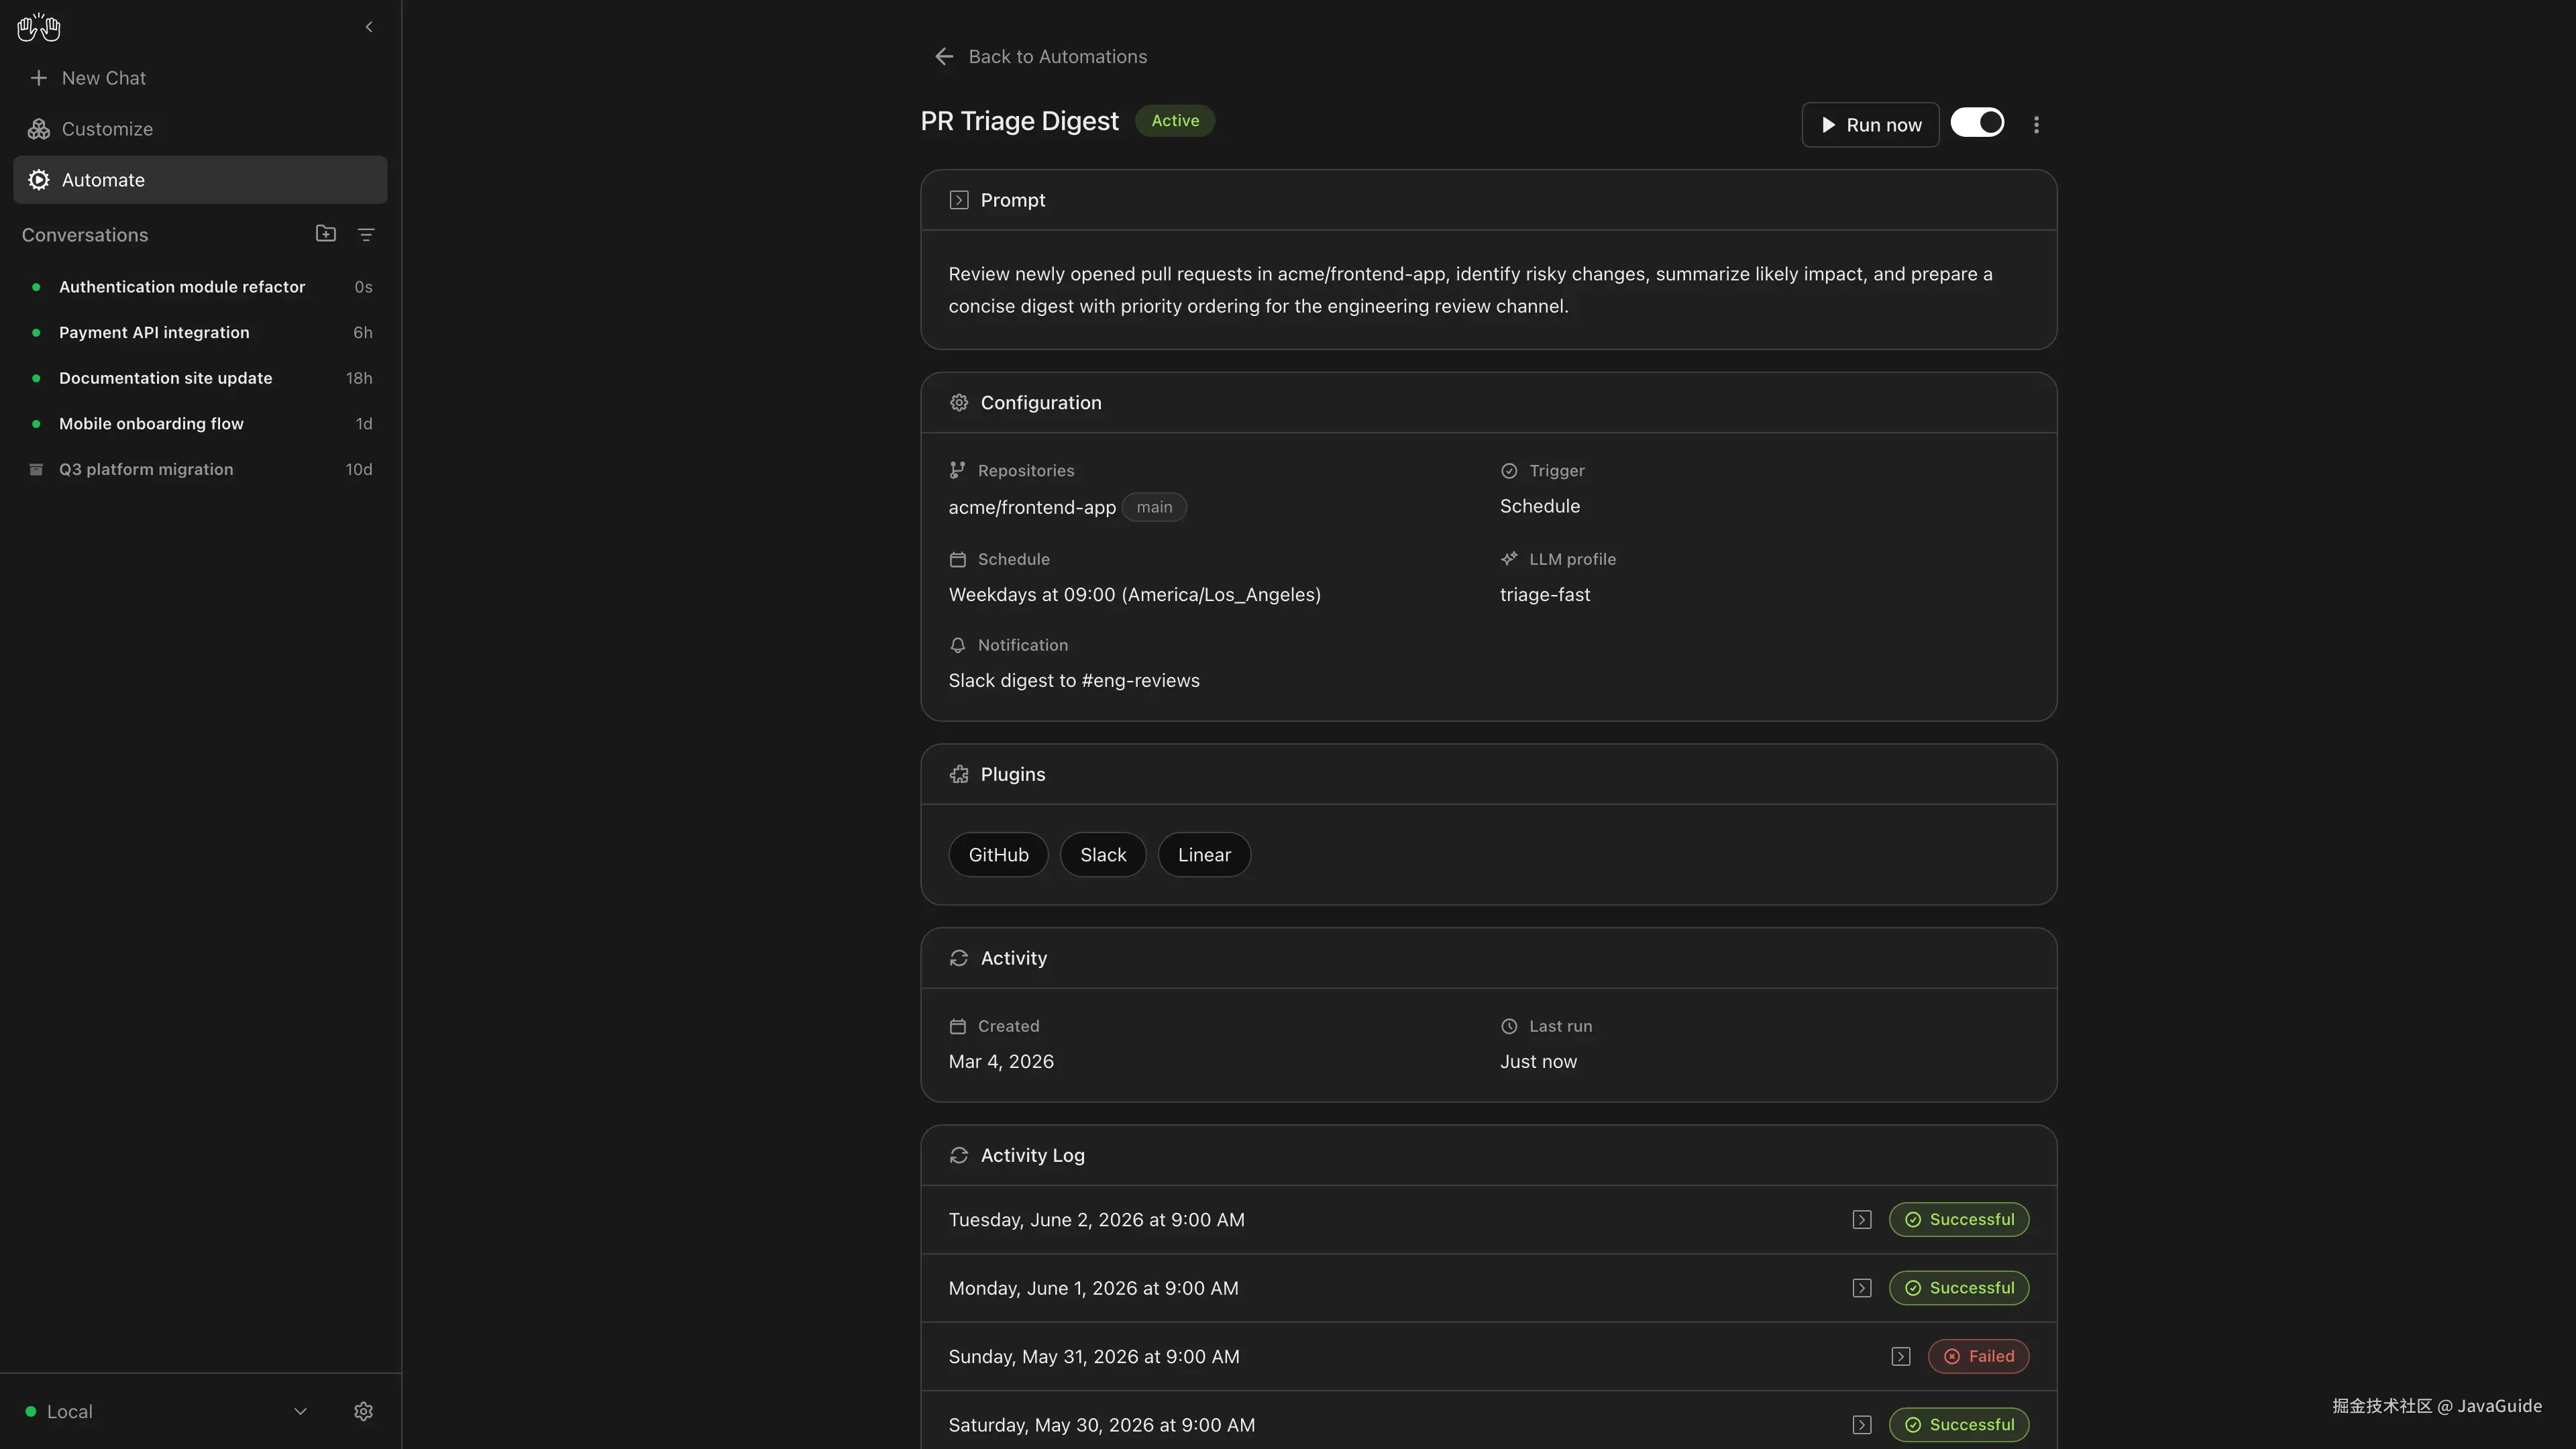Click the Plugins puzzle icon
2576x1449 pixels.
pyautogui.click(x=959, y=774)
